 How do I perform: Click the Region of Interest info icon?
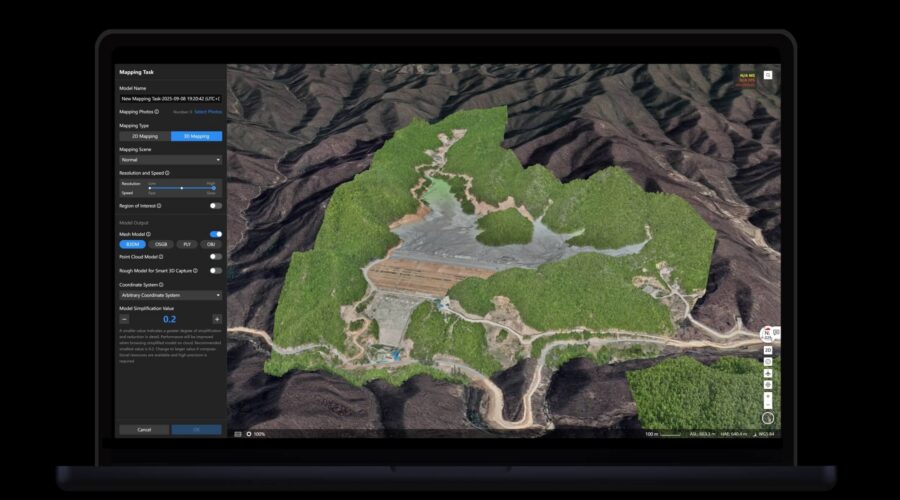point(159,205)
